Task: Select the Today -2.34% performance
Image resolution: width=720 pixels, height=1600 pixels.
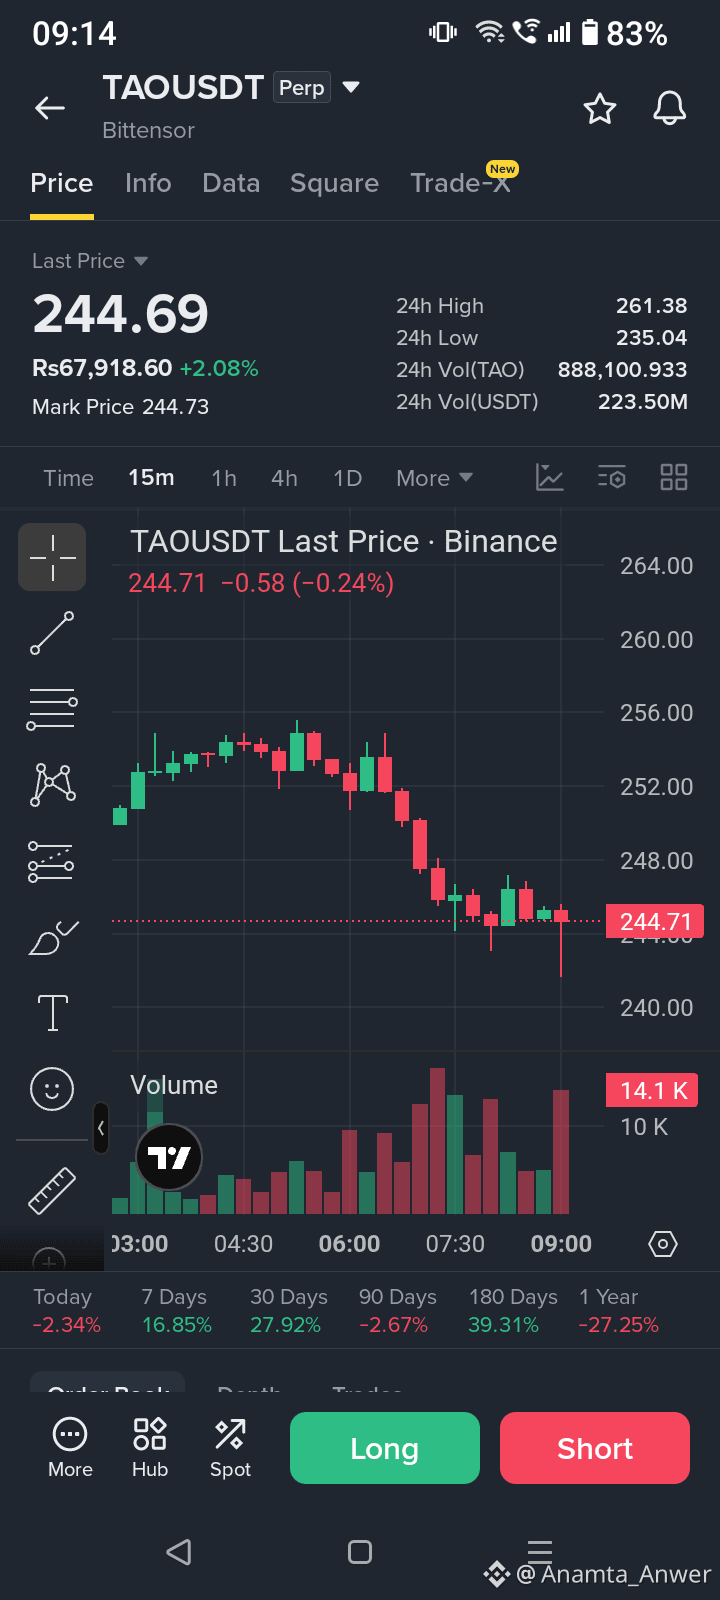Action: 66,1311
